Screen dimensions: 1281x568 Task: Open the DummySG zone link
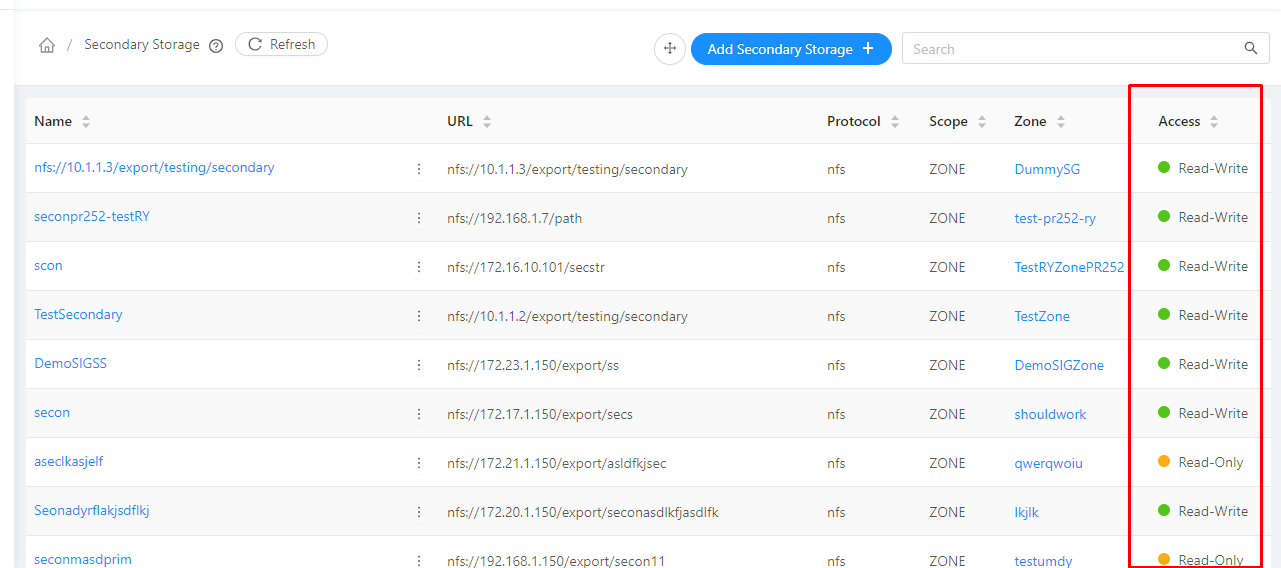[x=1047, y=169]
